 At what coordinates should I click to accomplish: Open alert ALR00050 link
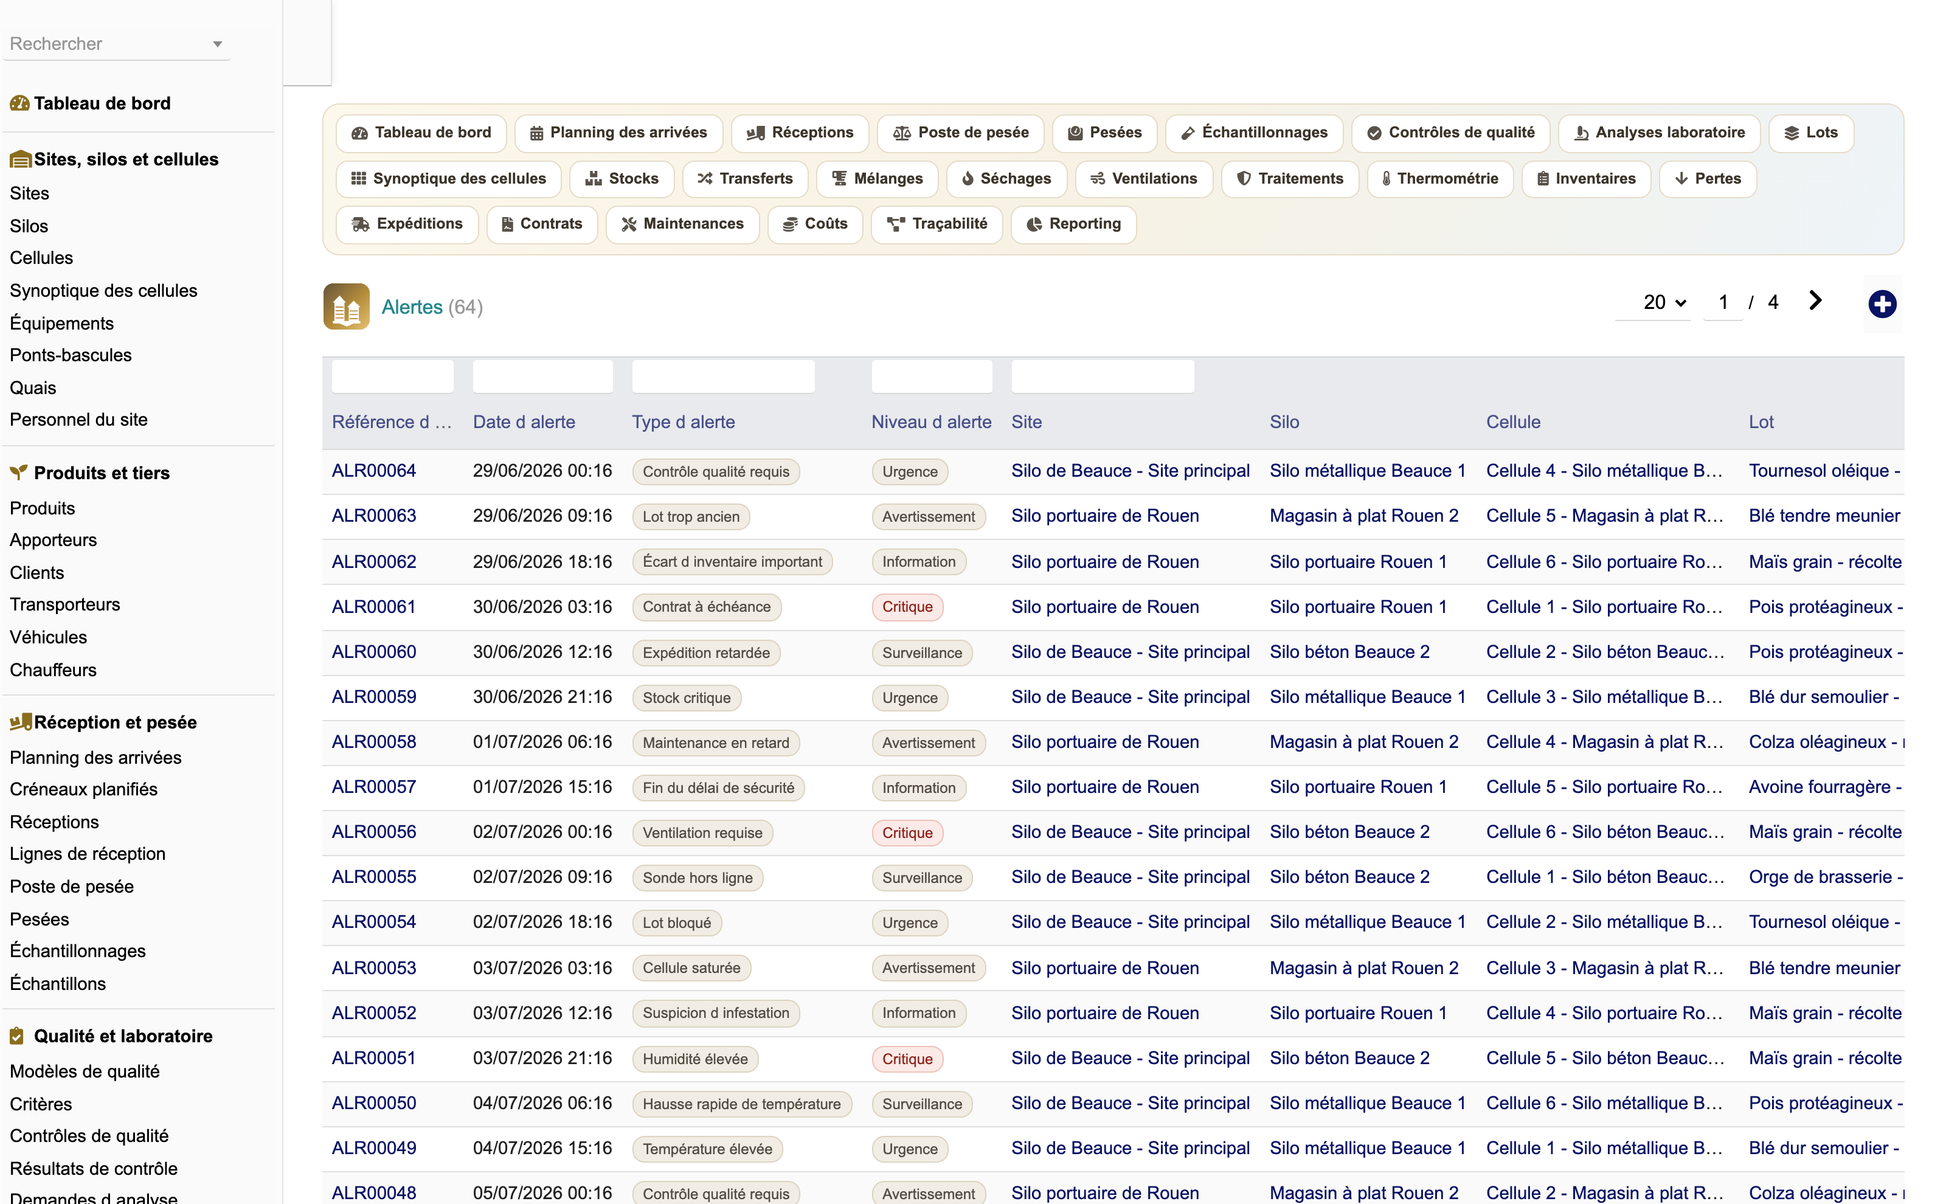(x=374, y=1103)
